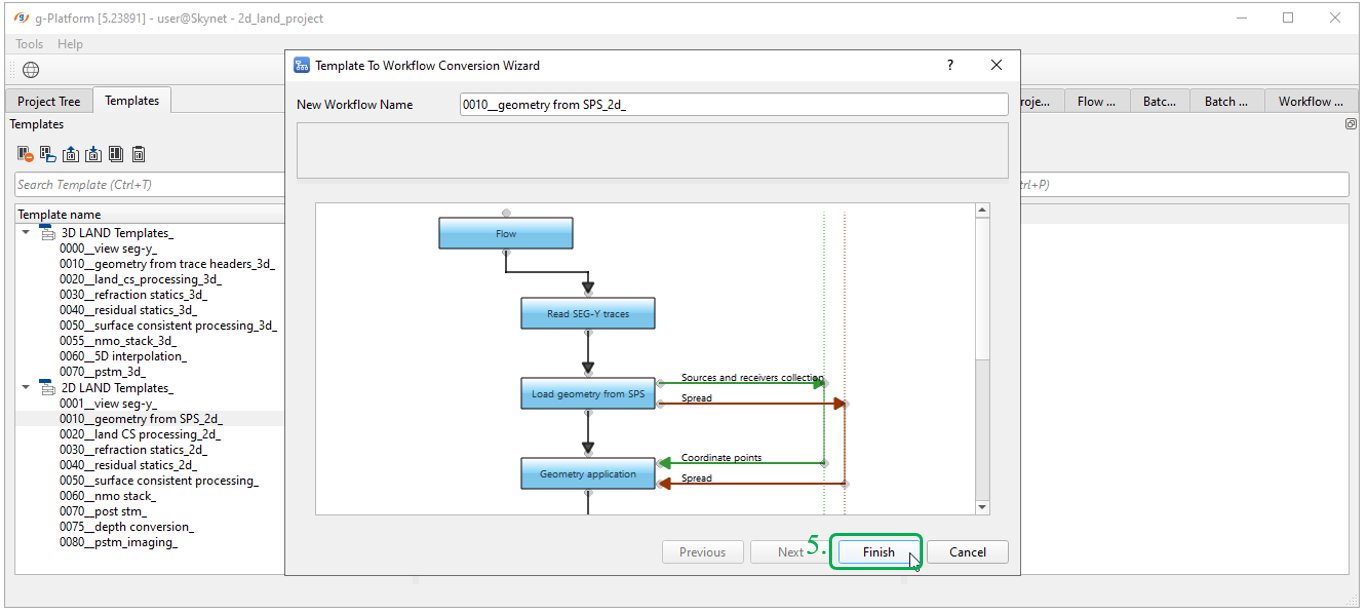The image size is (1365, 614).
Task: Collapse the 3D LAND Templates group
Action: coord(26,232)
